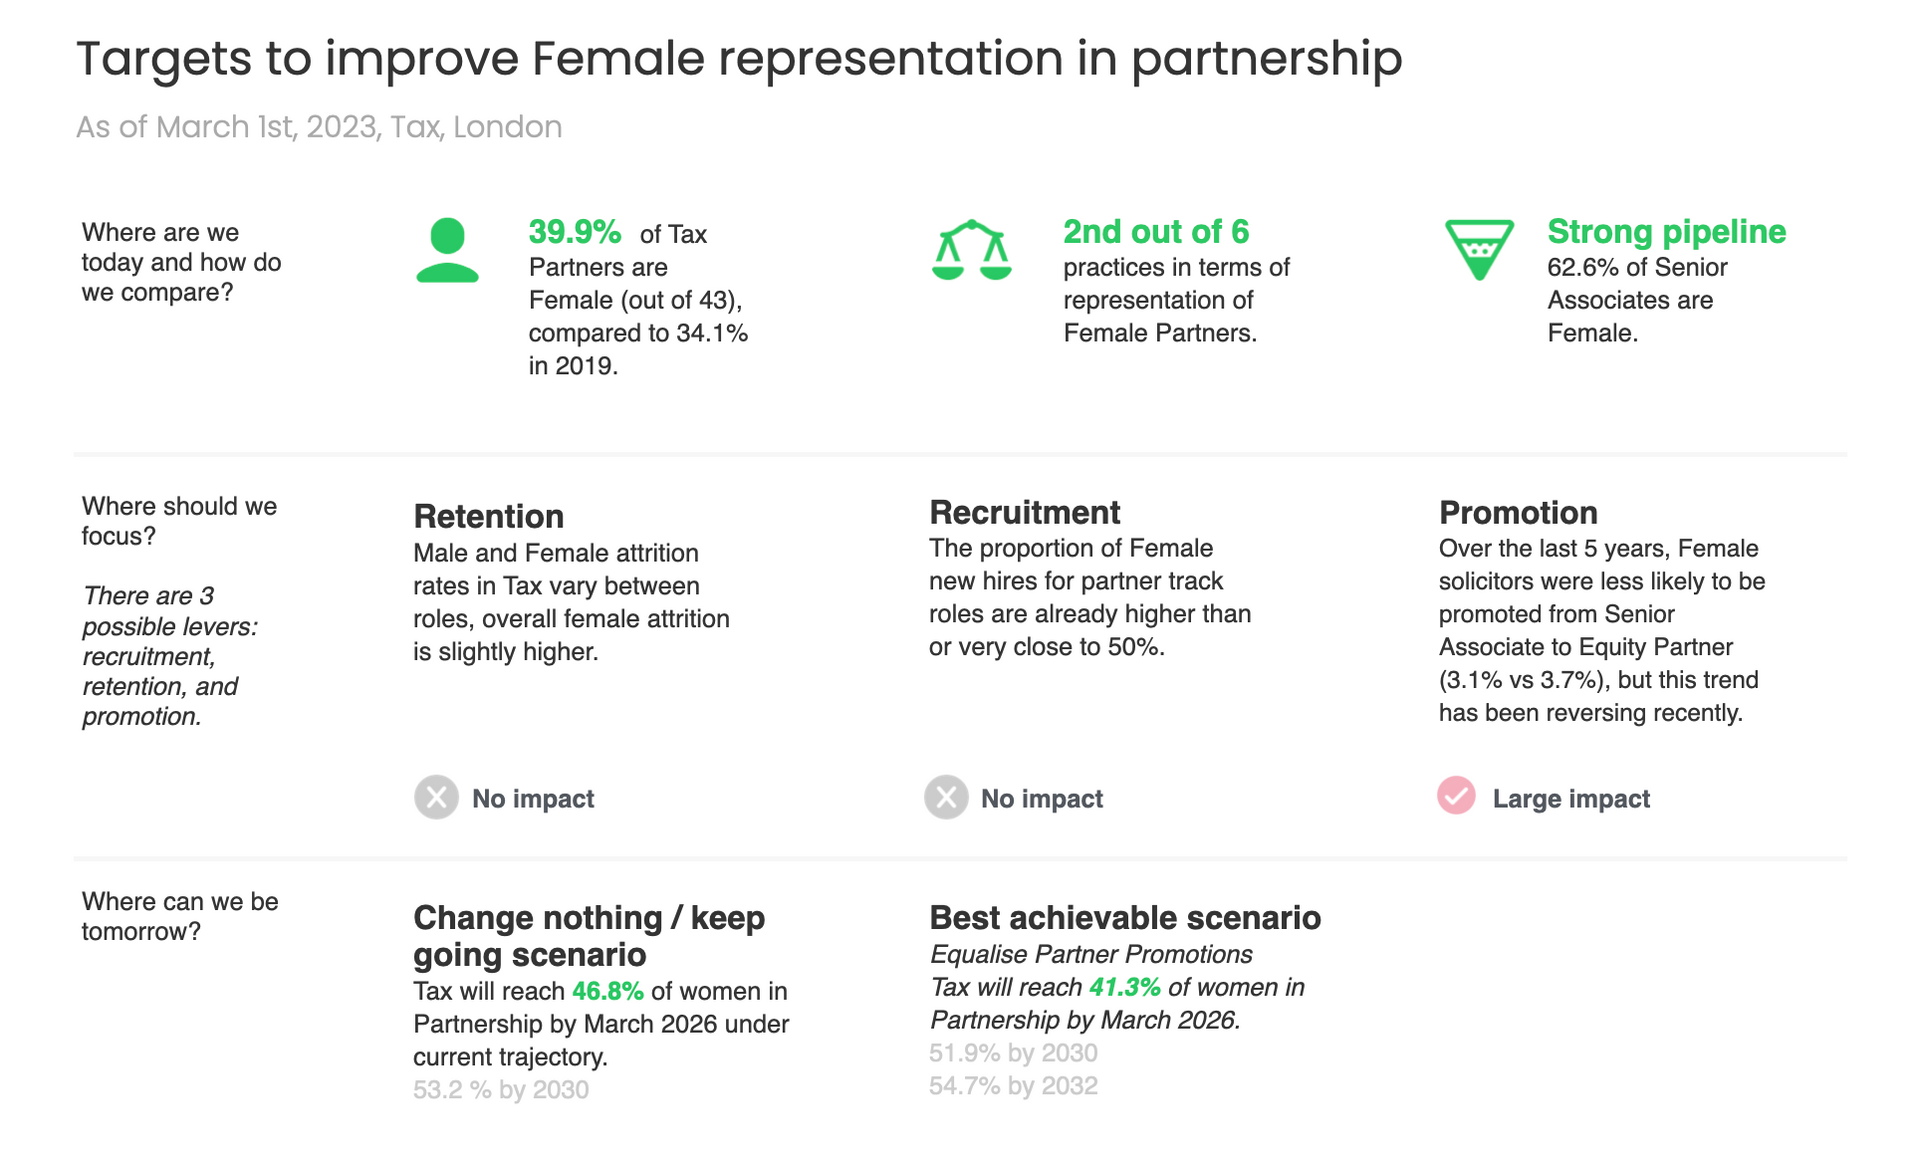
Task: Click the 46.8% highlighted figure
Action: click(x=607, y=991)
